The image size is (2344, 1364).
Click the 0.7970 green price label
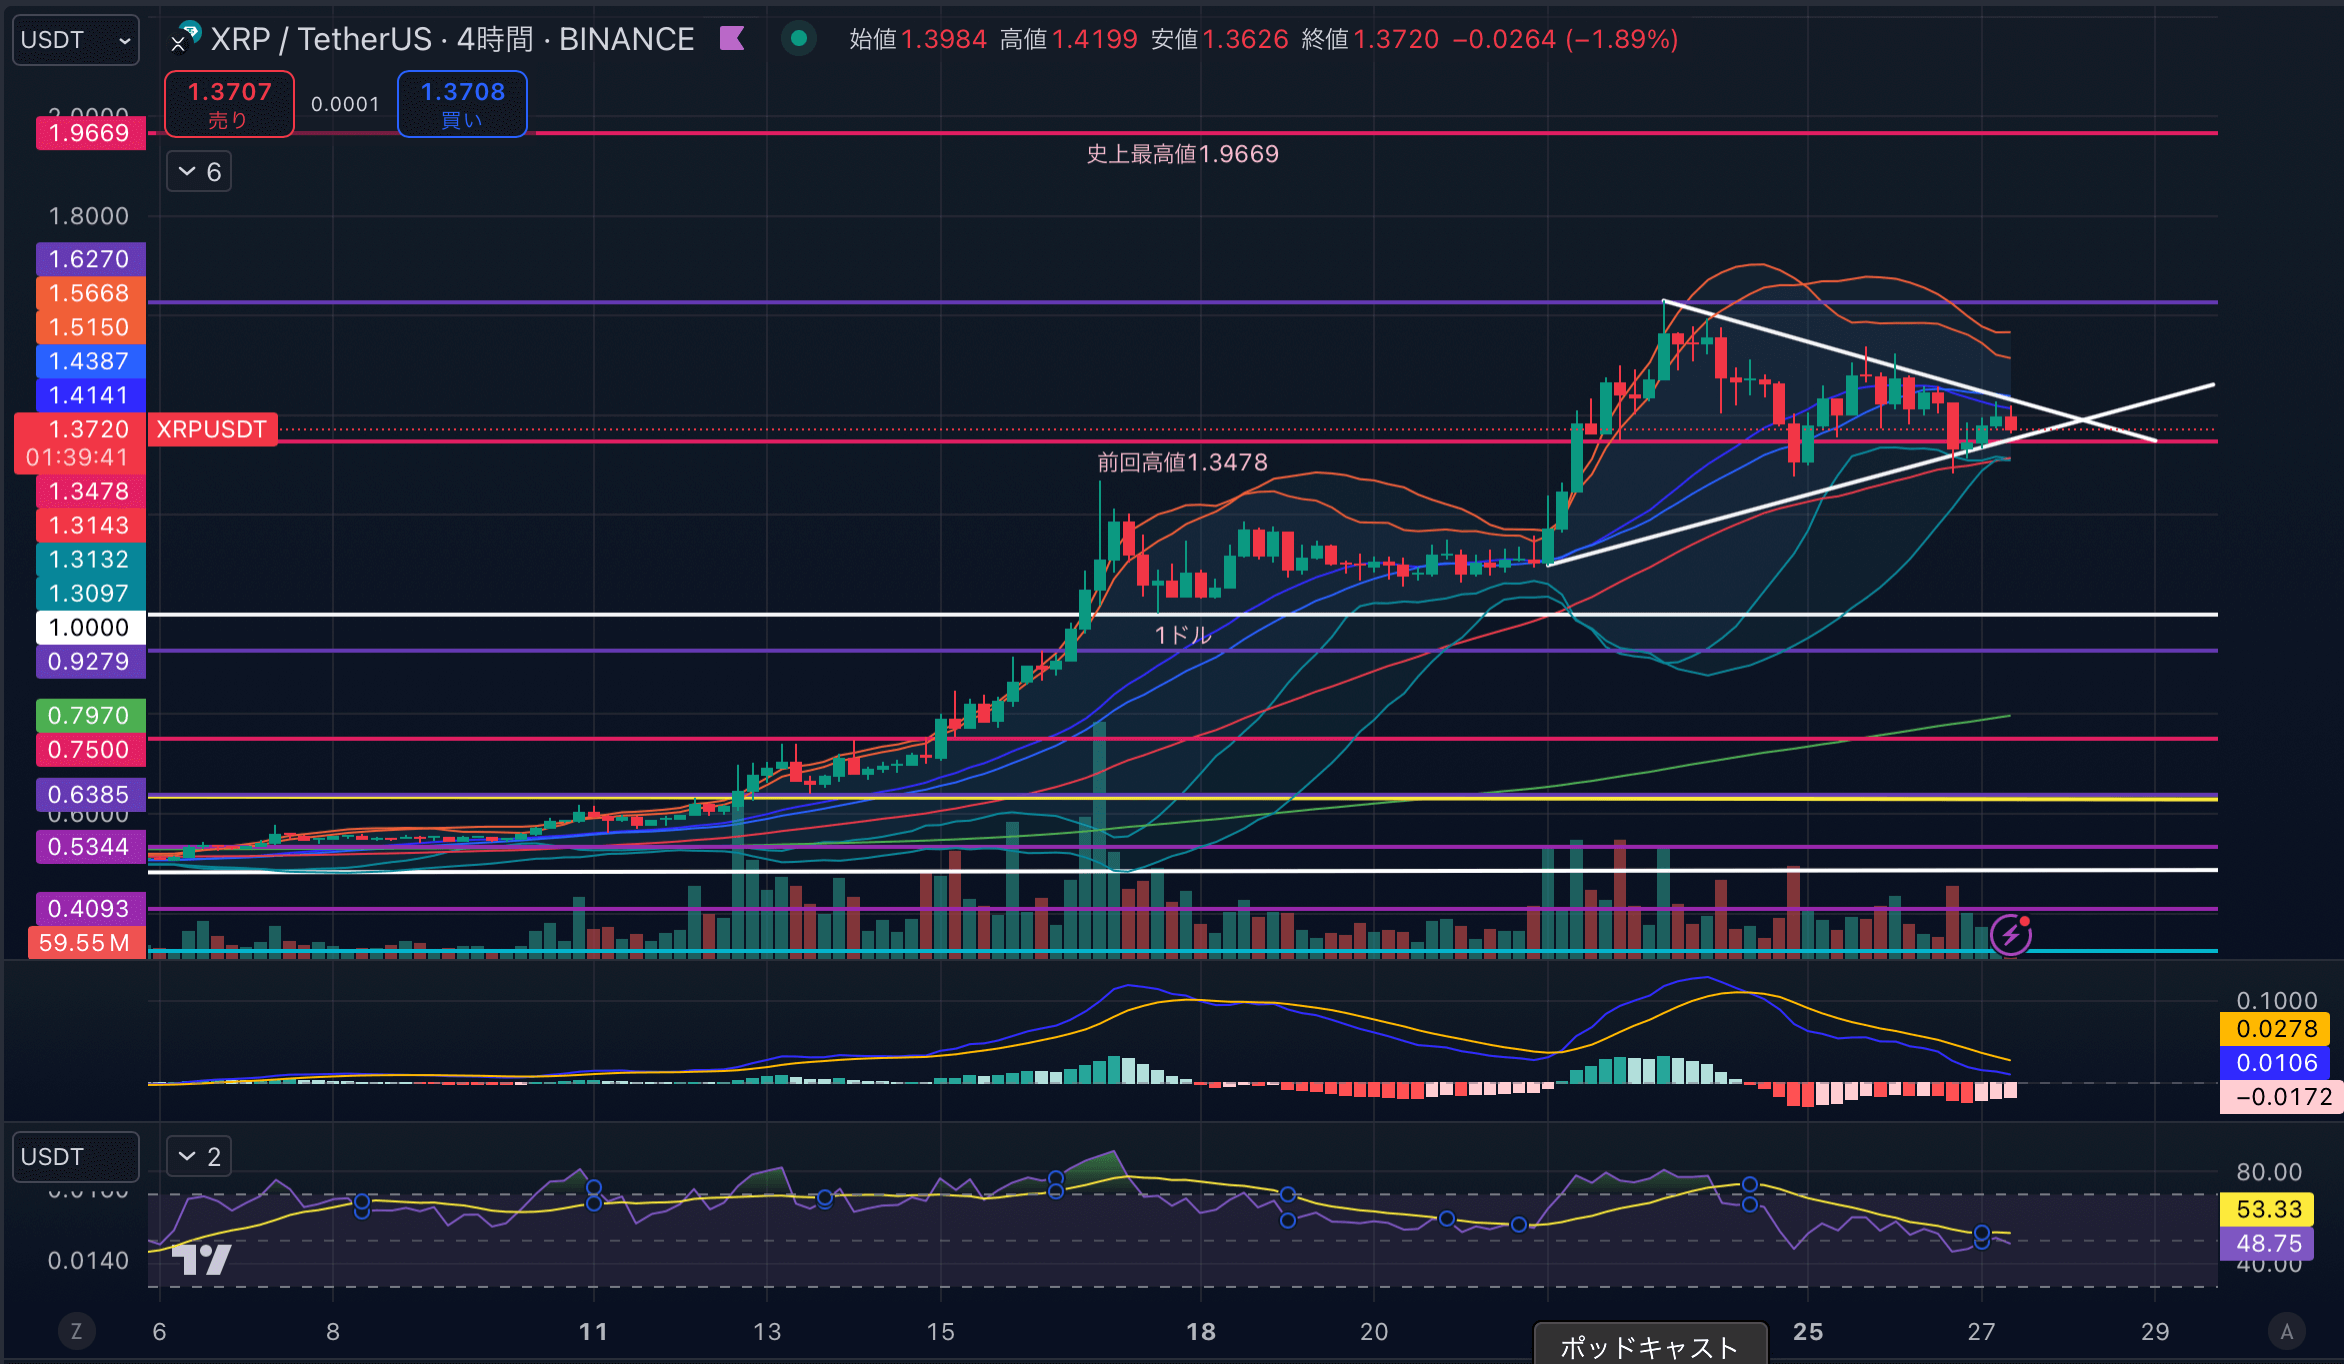[90, 715]
